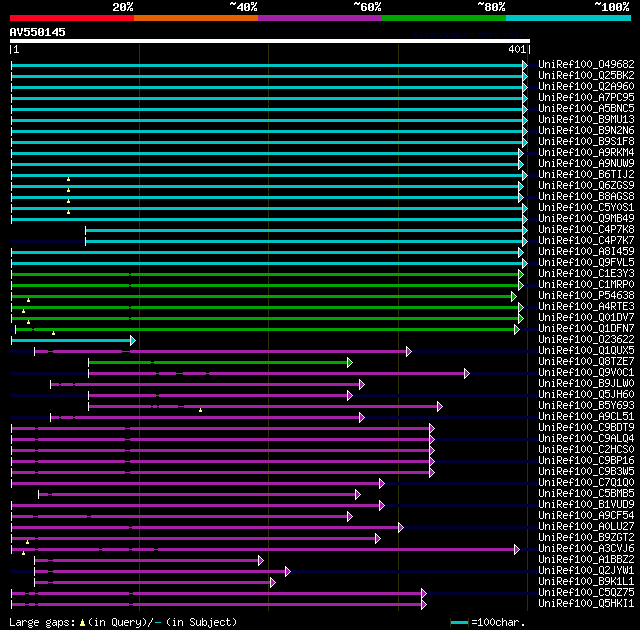Select the UniRef100_P54638 label
Viewport: 640px width, 630px height.
(586, 295)
